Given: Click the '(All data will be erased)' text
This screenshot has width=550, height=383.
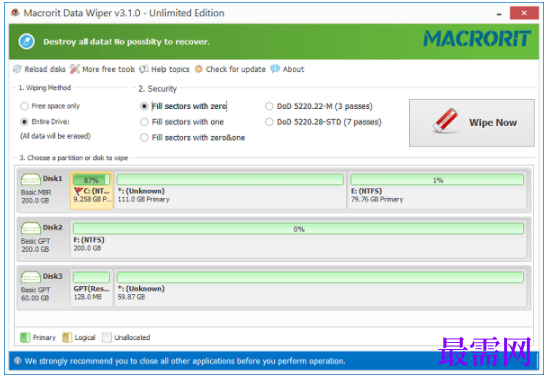Looking at the screenshot, I should click(x=55, y=136).
